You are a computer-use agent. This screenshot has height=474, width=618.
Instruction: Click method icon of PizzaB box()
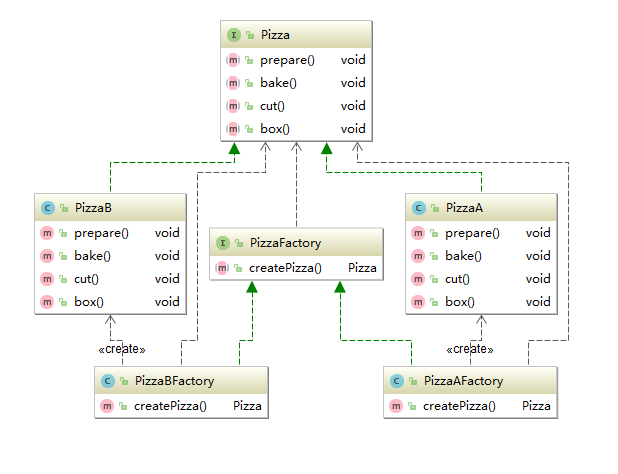(47, 302)
